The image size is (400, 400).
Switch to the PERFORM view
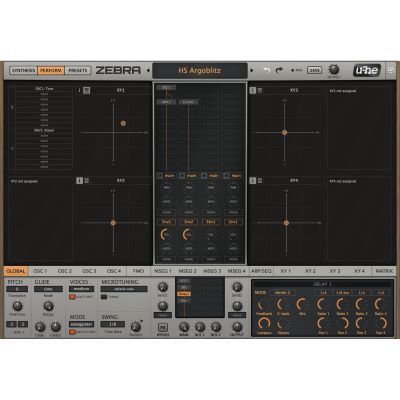[51, 70]
